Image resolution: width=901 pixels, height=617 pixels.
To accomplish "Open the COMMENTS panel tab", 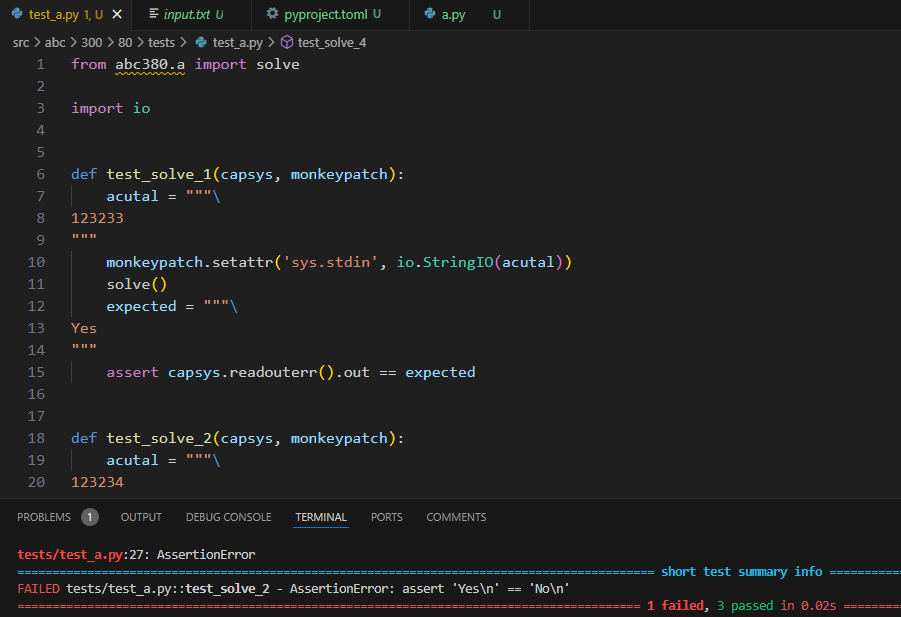I will coord(456,517).
